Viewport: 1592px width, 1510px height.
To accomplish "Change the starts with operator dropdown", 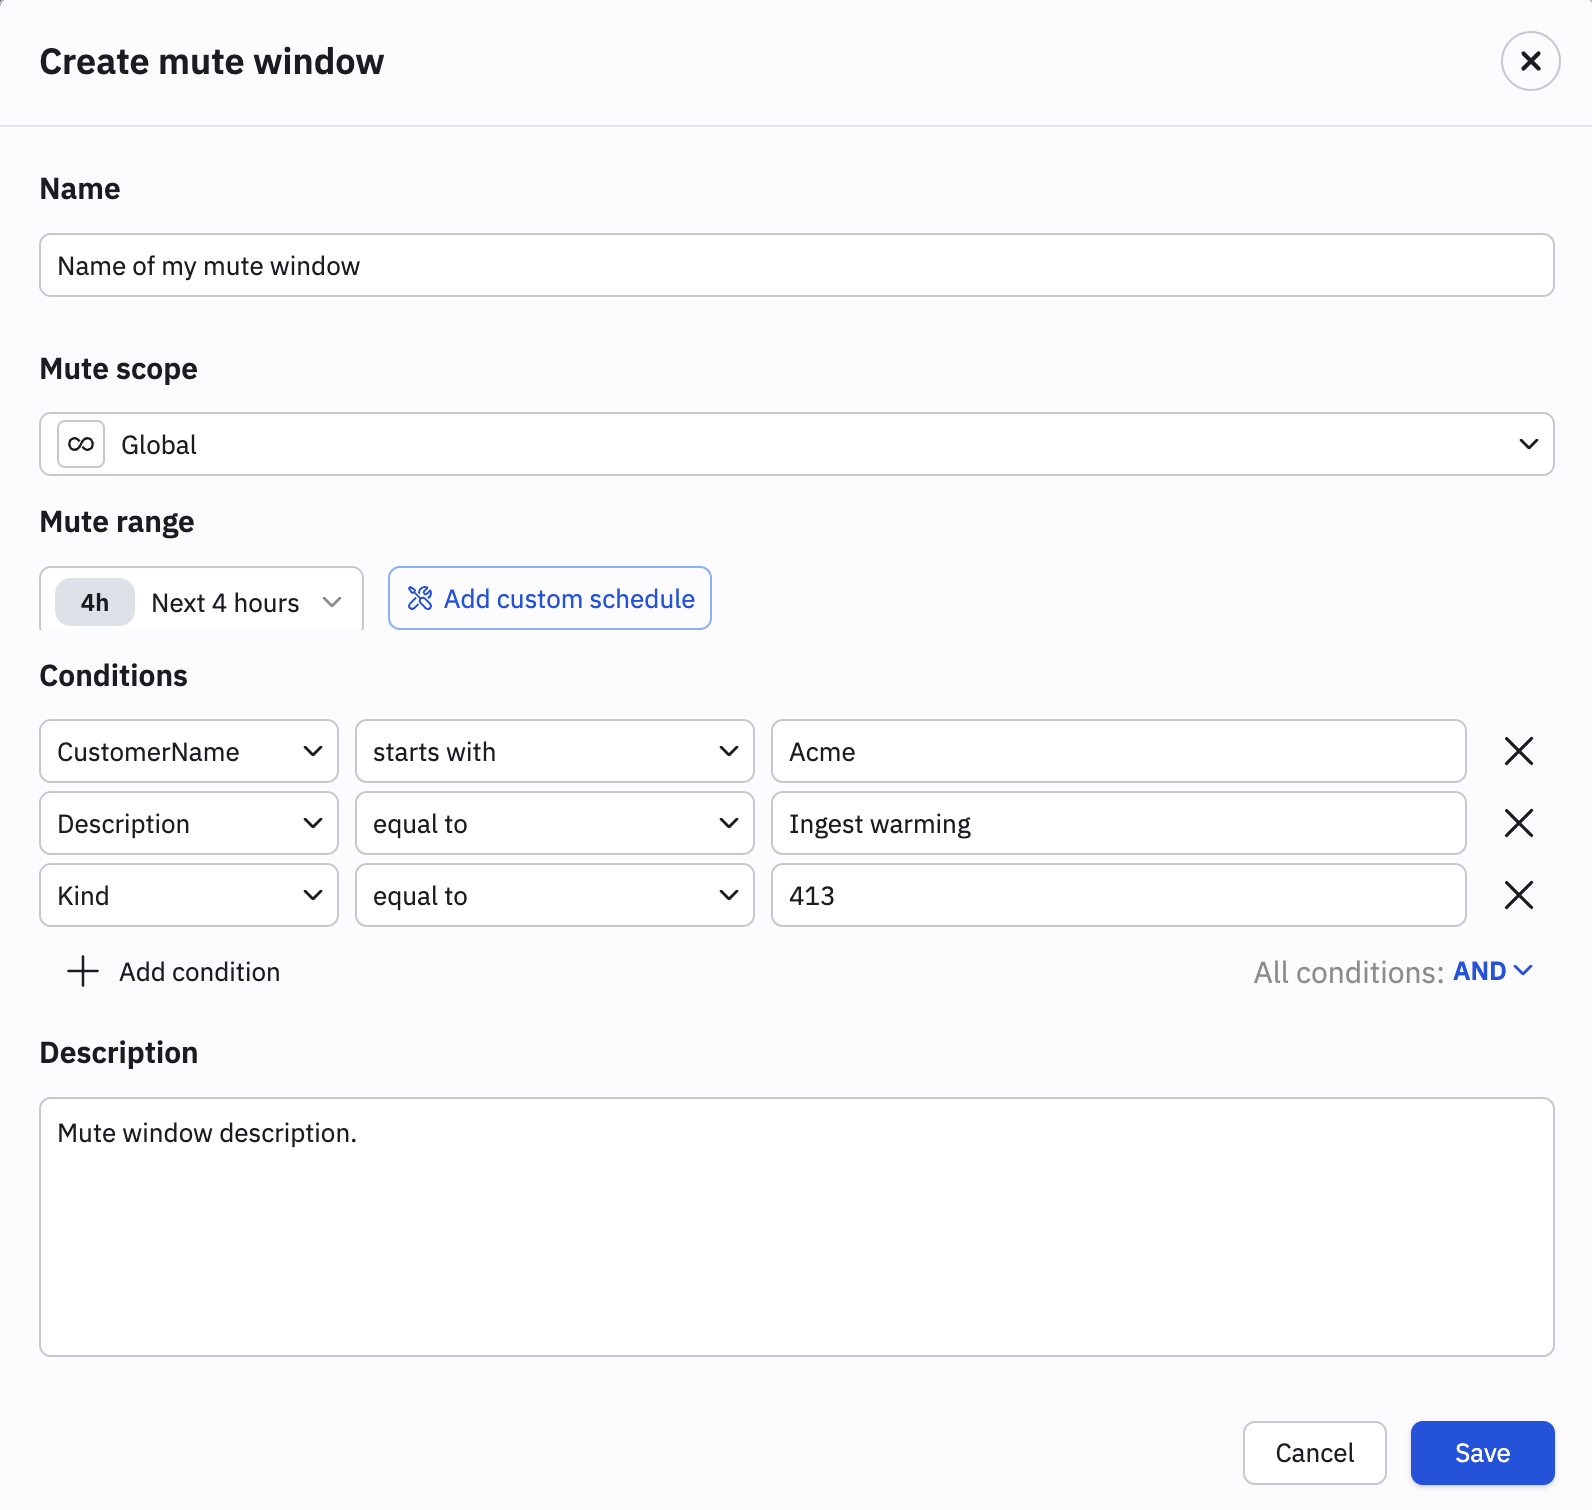I will pos(554,751).
